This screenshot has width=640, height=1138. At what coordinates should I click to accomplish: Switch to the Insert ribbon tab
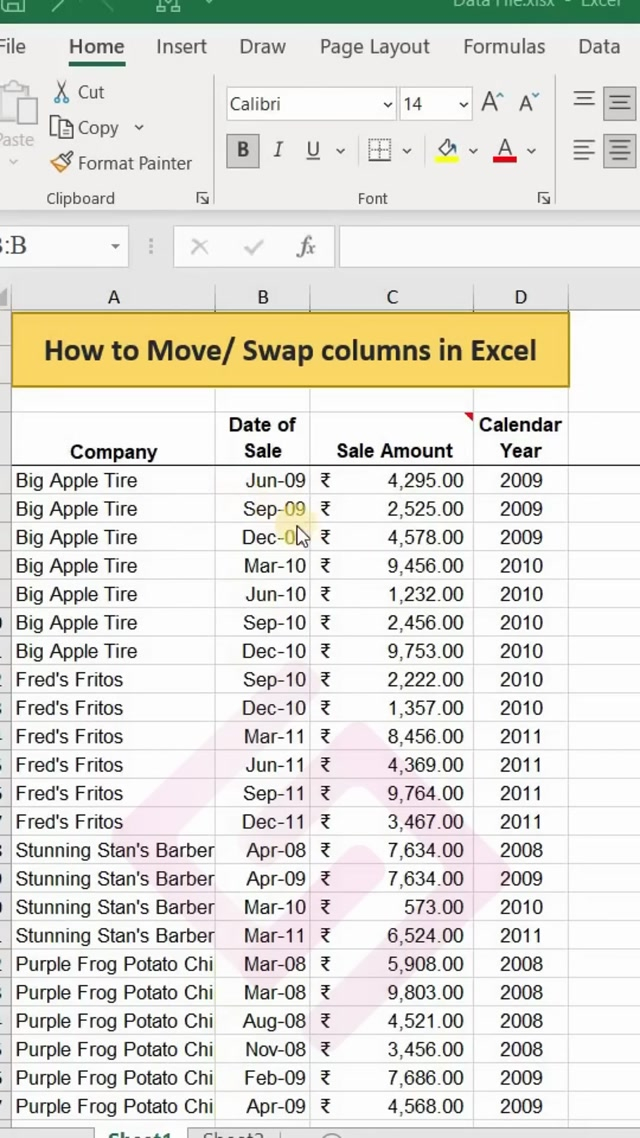181,47
